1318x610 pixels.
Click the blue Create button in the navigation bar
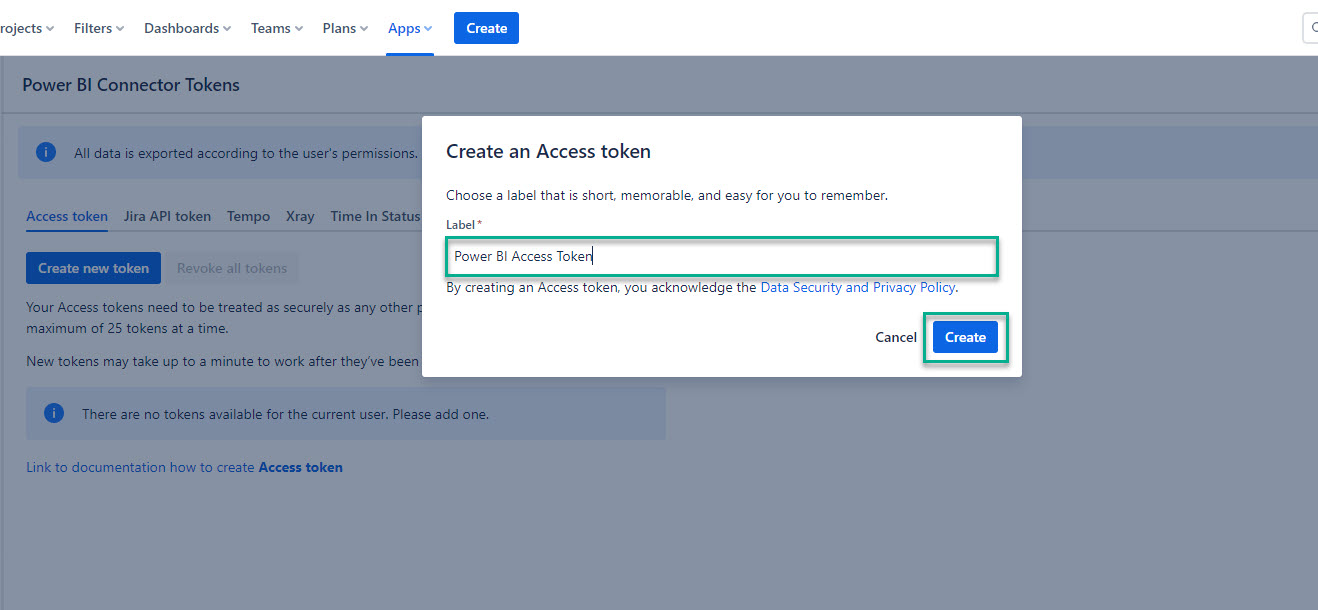pyautogui.click(x=486, y=28)
